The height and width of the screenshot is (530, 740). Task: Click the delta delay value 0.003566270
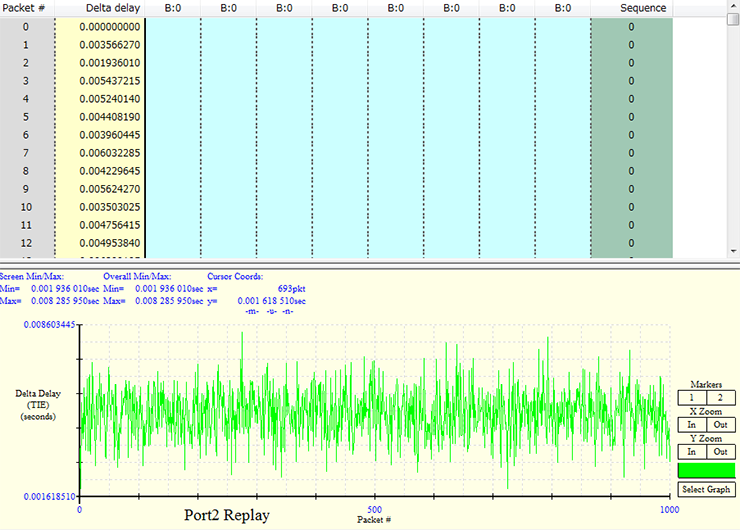109,45
